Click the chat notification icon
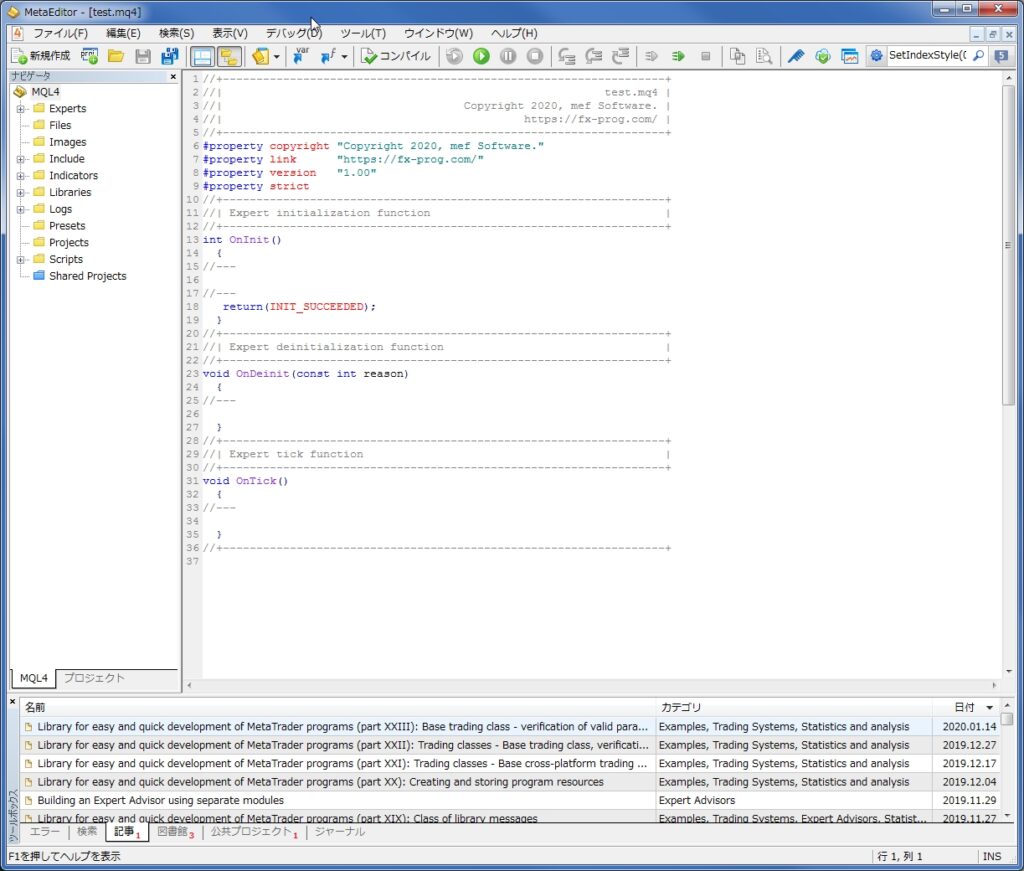Image resolution: width=1024 pixels, height=871 pixels. click(x=1001, y=56)
